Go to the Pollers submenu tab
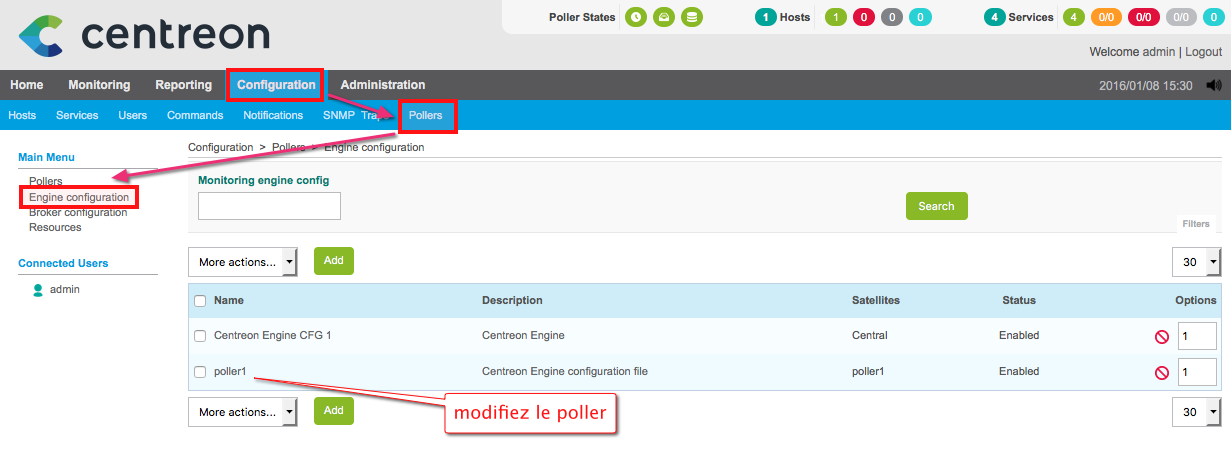 (x=425, y=115)
